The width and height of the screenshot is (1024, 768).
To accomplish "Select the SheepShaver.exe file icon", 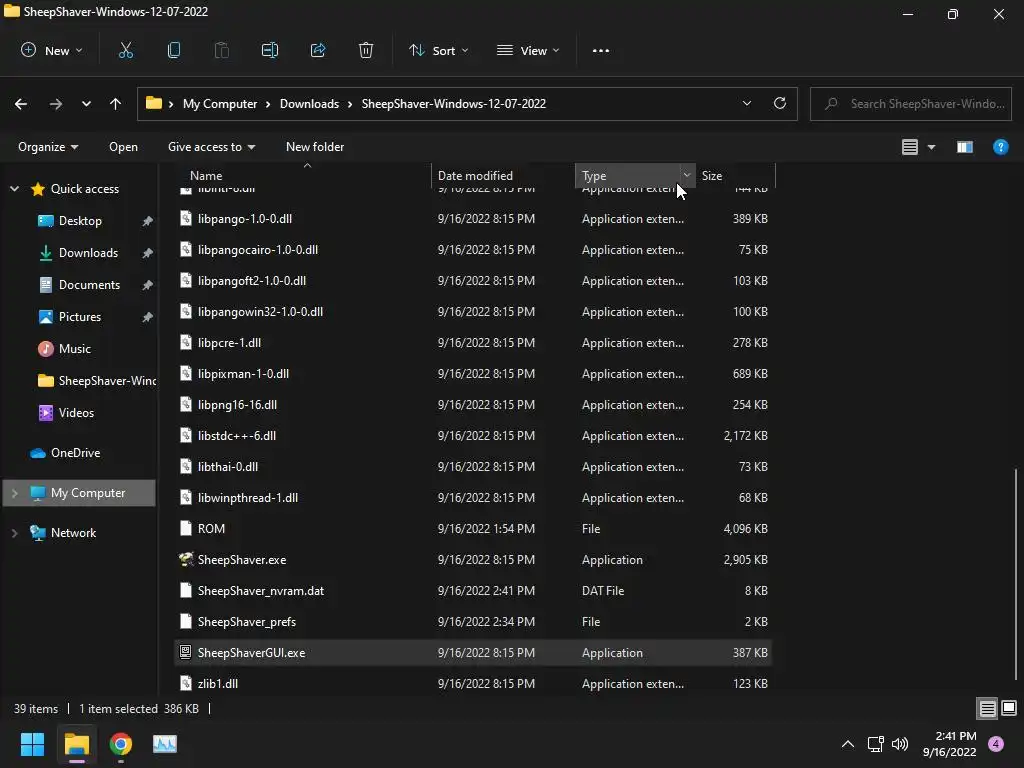I will tap(186, 559).
